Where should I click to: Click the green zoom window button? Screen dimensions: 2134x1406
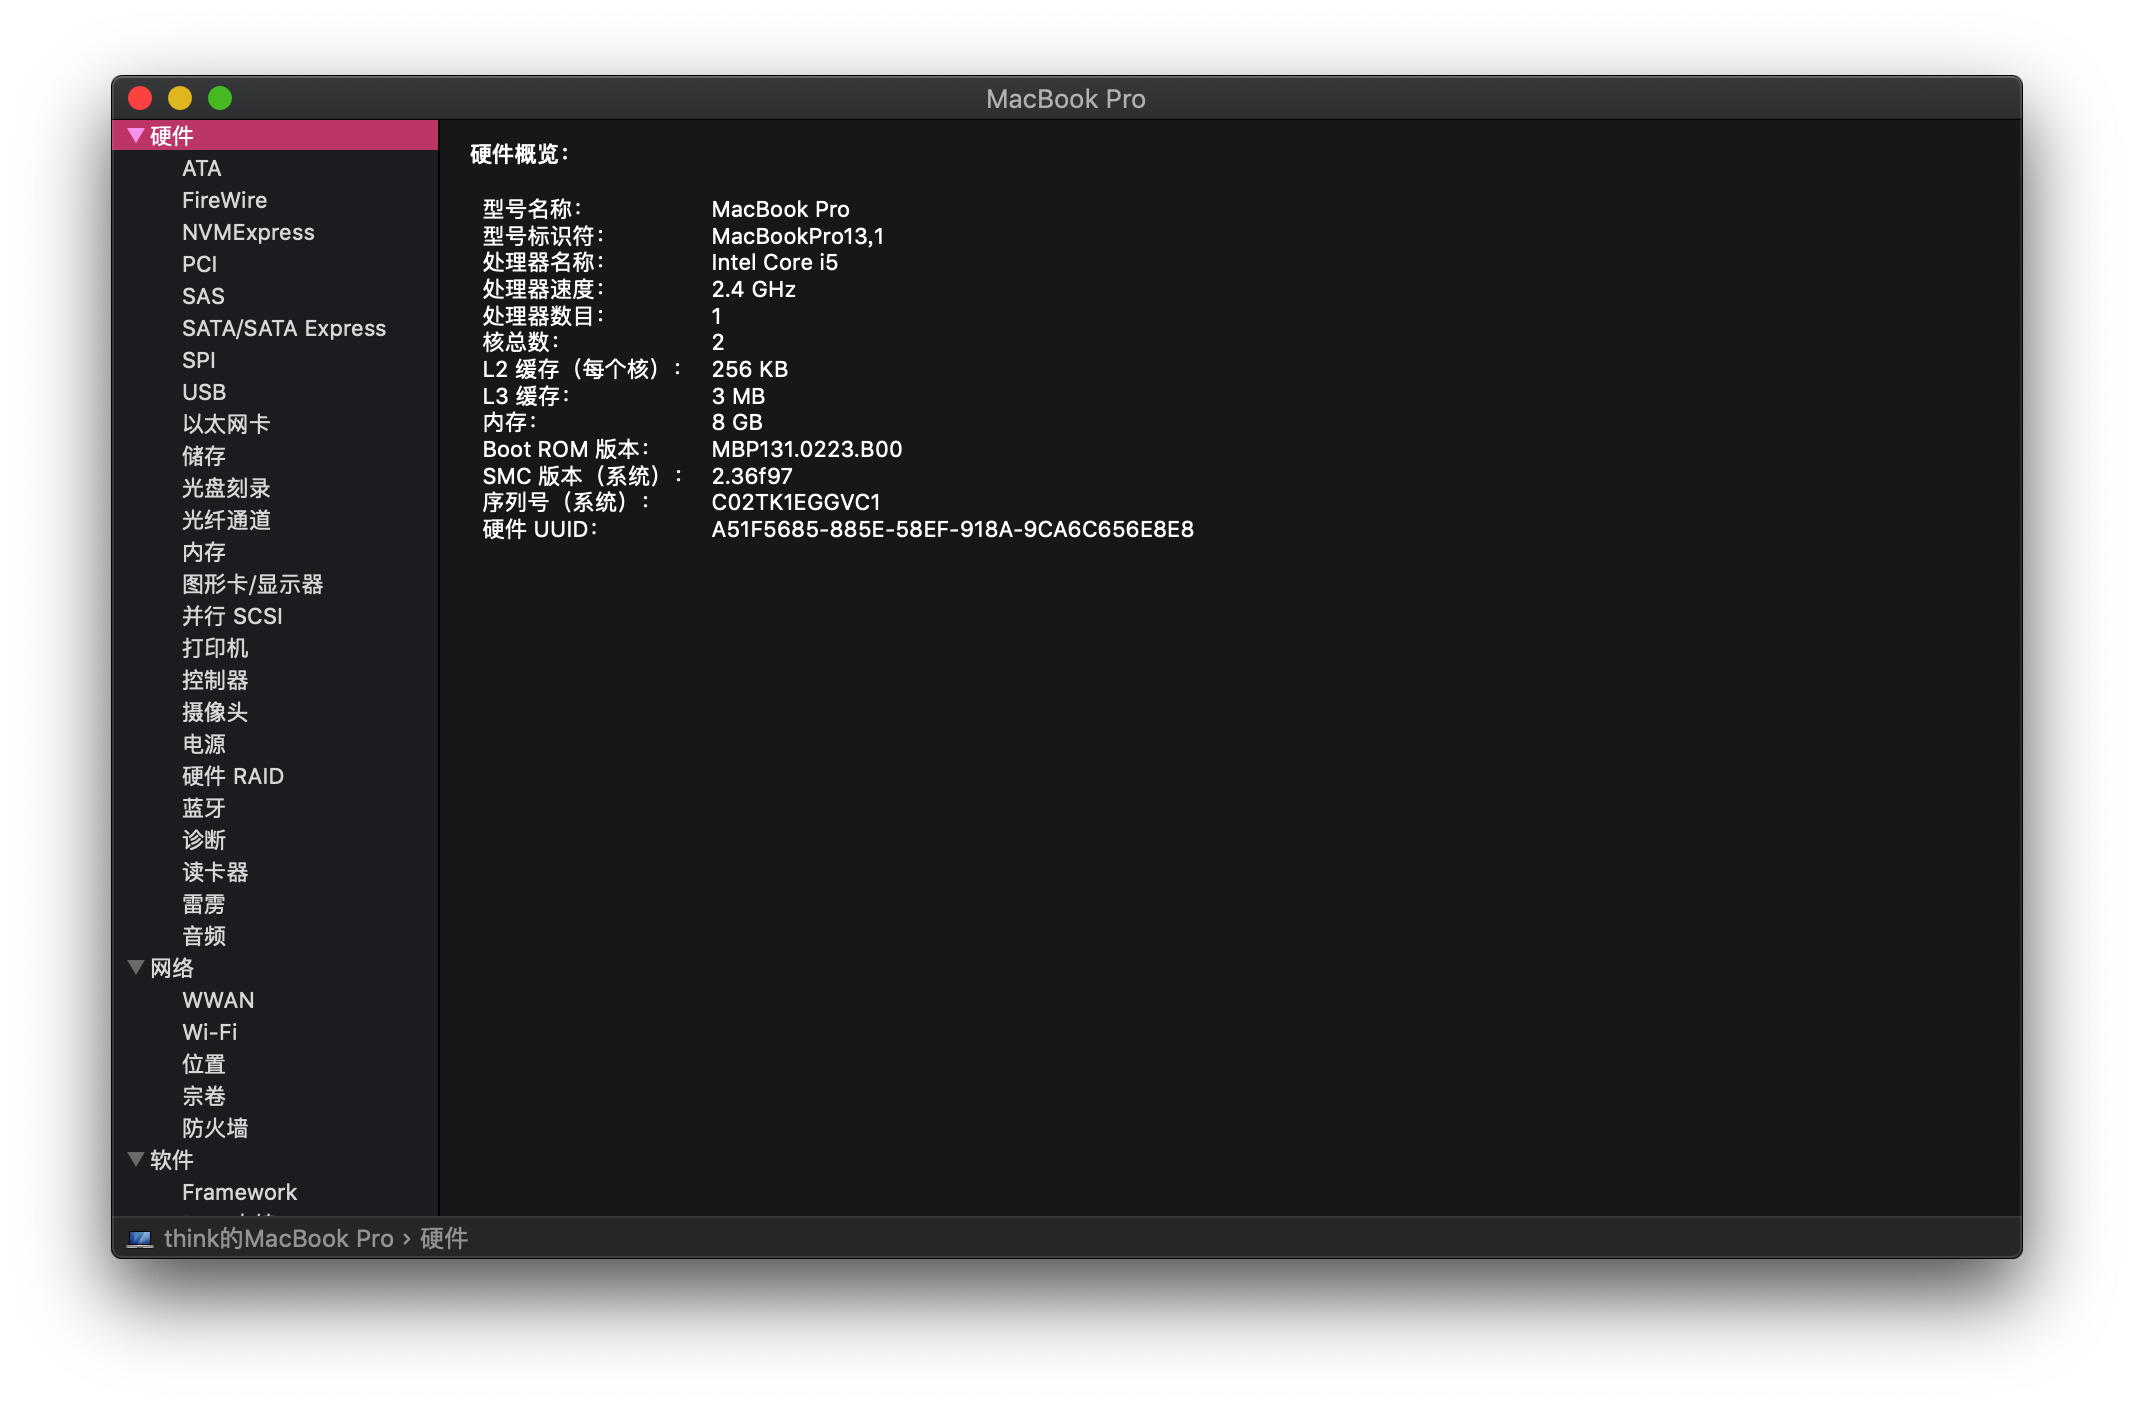(x=220, y=98)
